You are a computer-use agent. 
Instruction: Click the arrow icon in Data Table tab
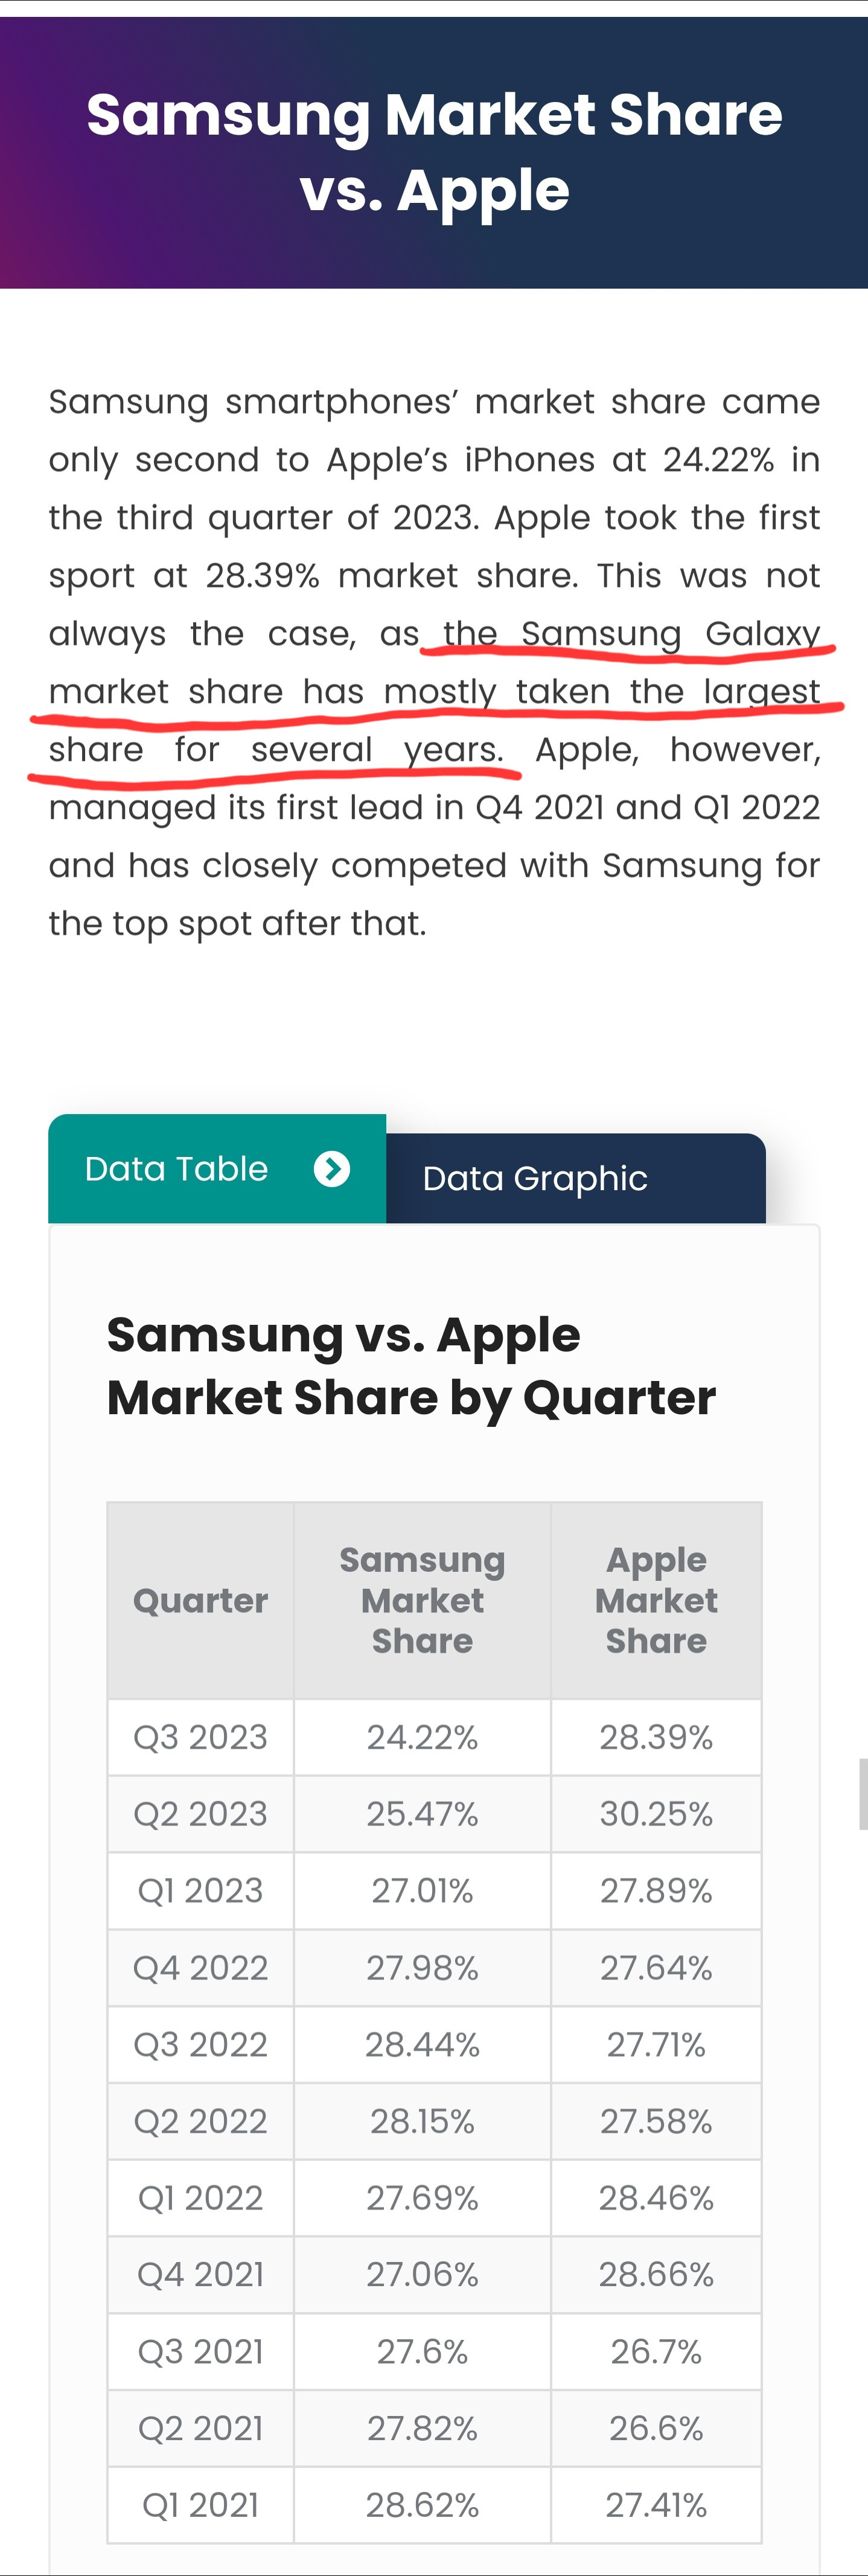[x=332, y=1168]
